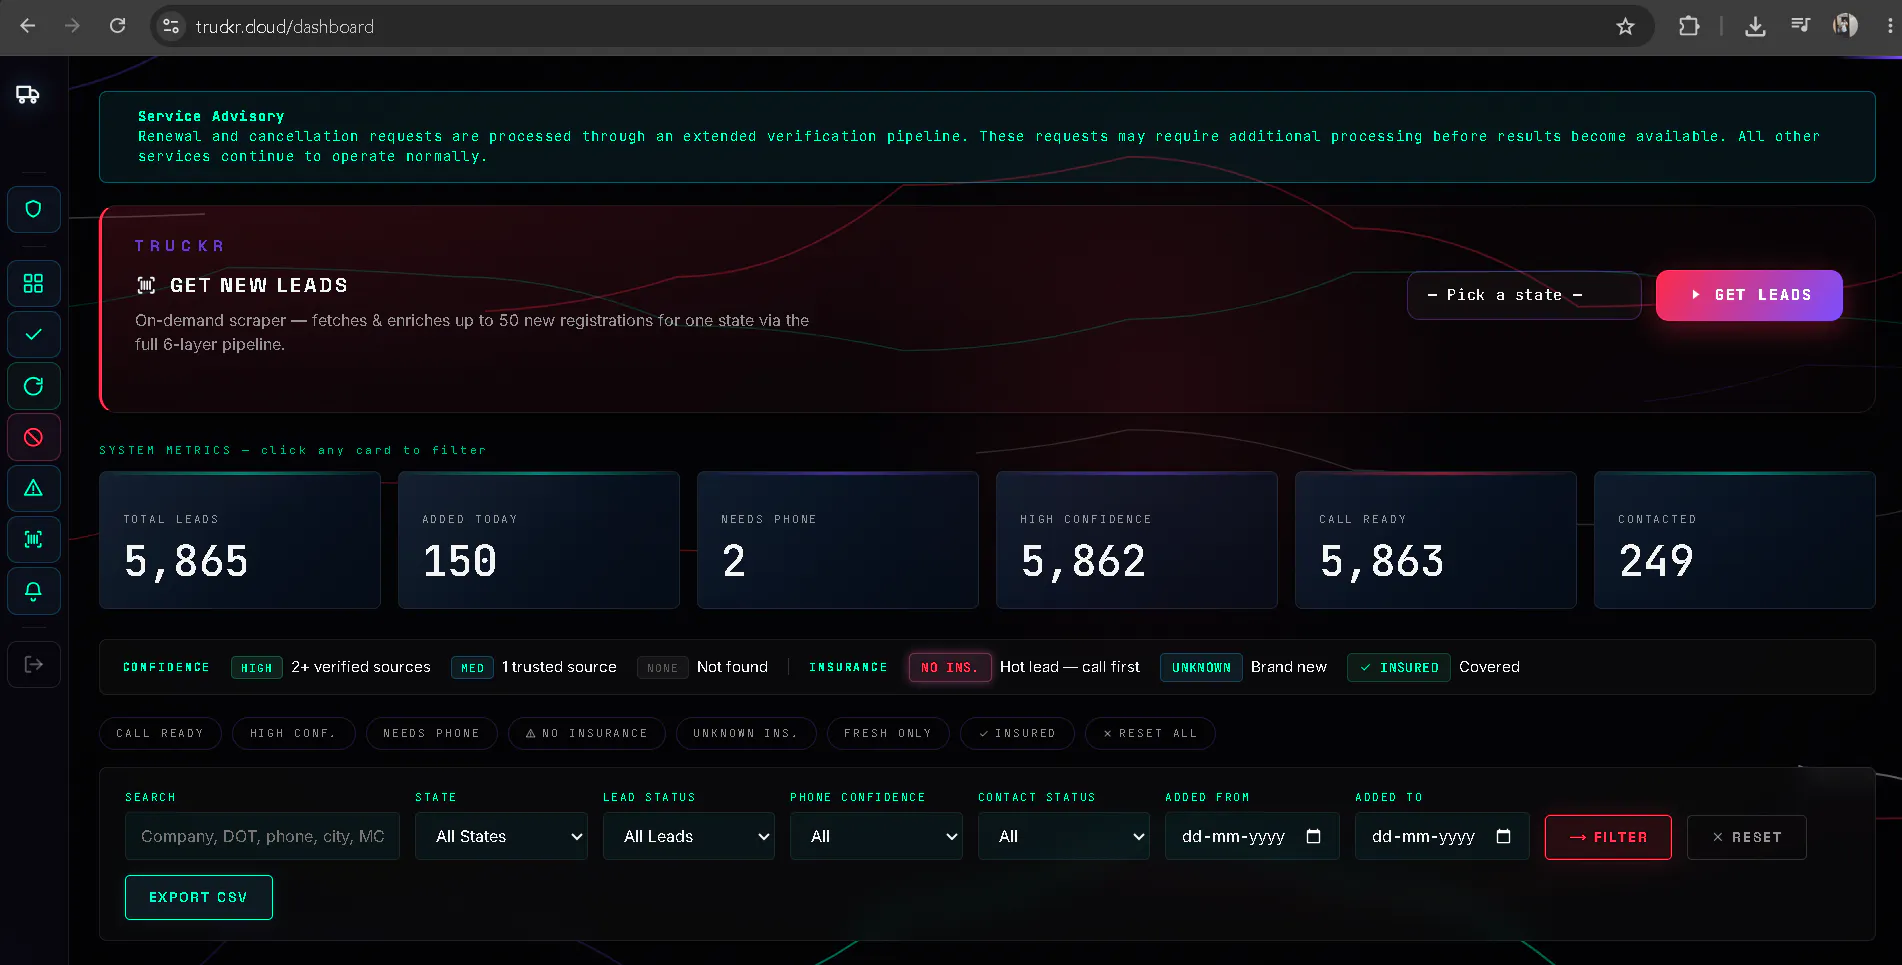Image resolution: width=1902 pixels, height=965 pixels.
Task: Toggle the NO INSURANCE filter chip
Action: click(x=587, y=734)
